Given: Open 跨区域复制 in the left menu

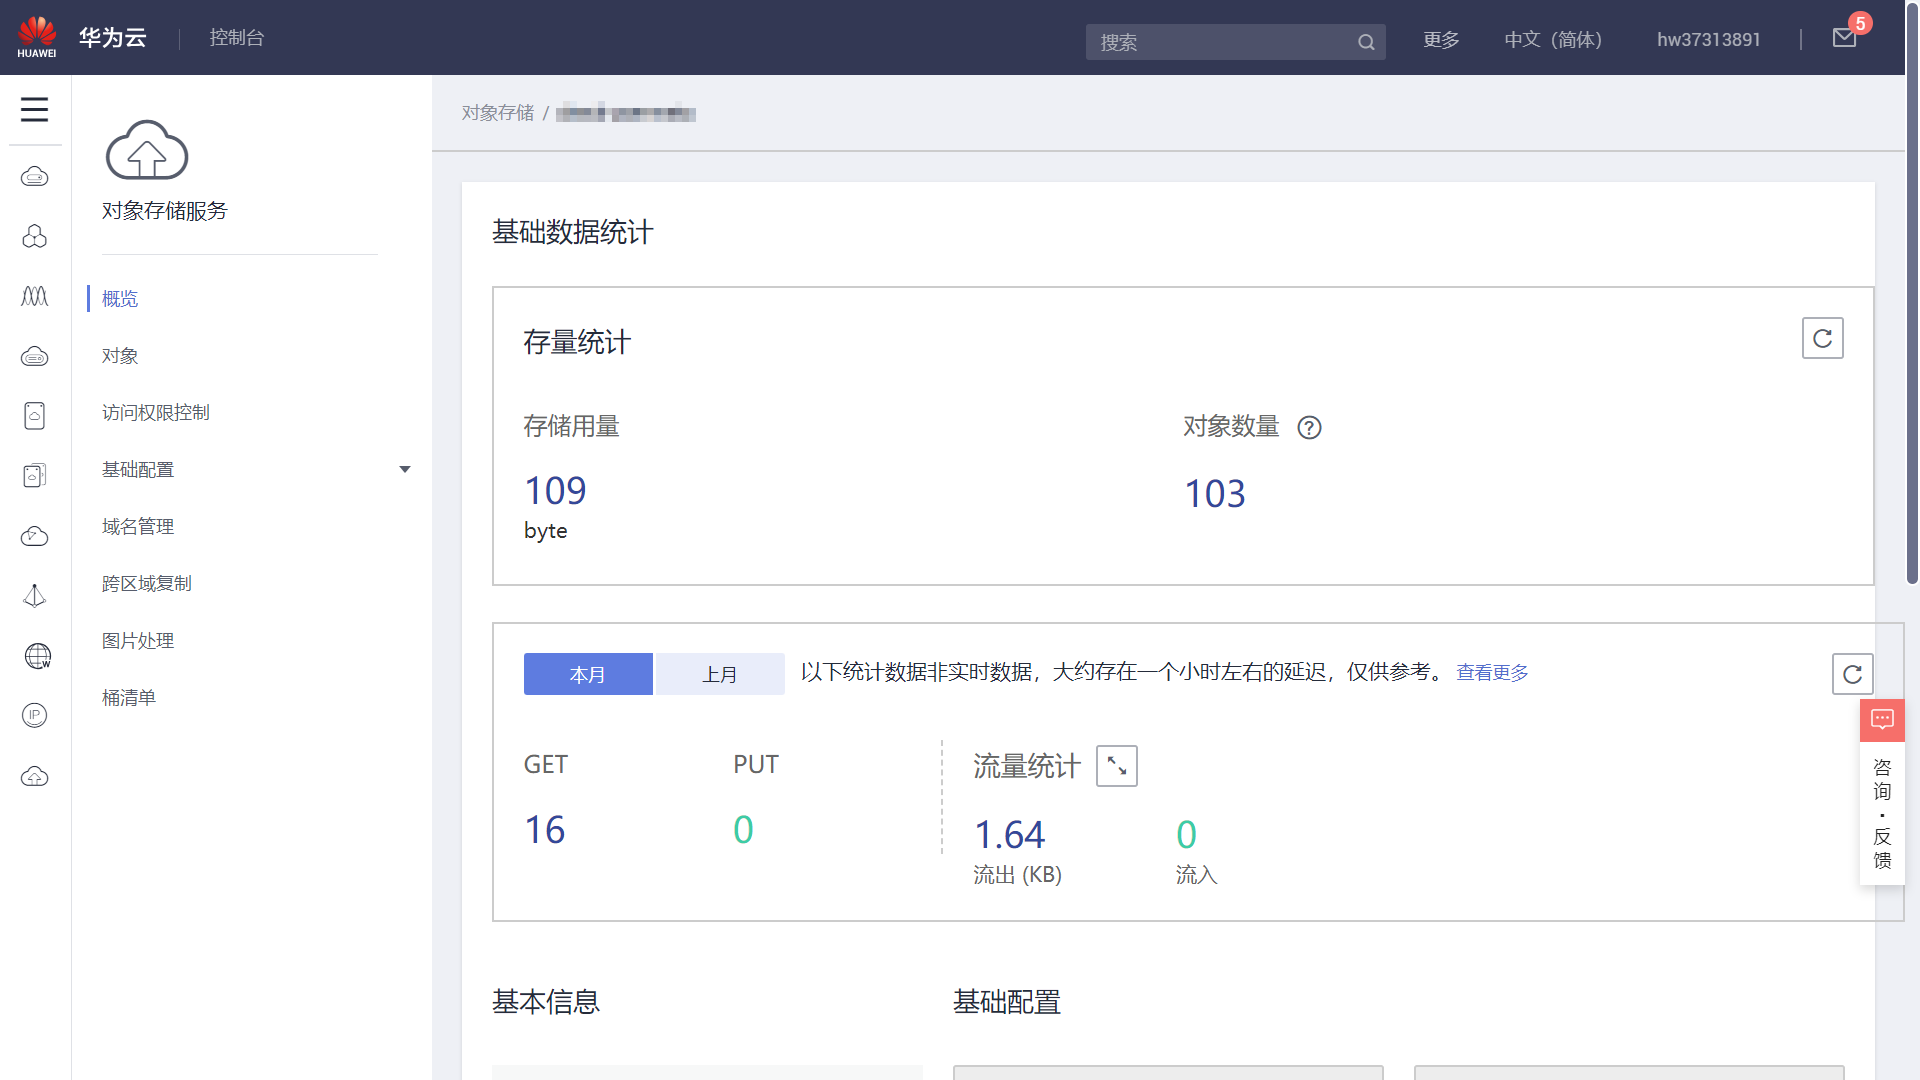Looking at the screenshot, I should coord(146,584).
